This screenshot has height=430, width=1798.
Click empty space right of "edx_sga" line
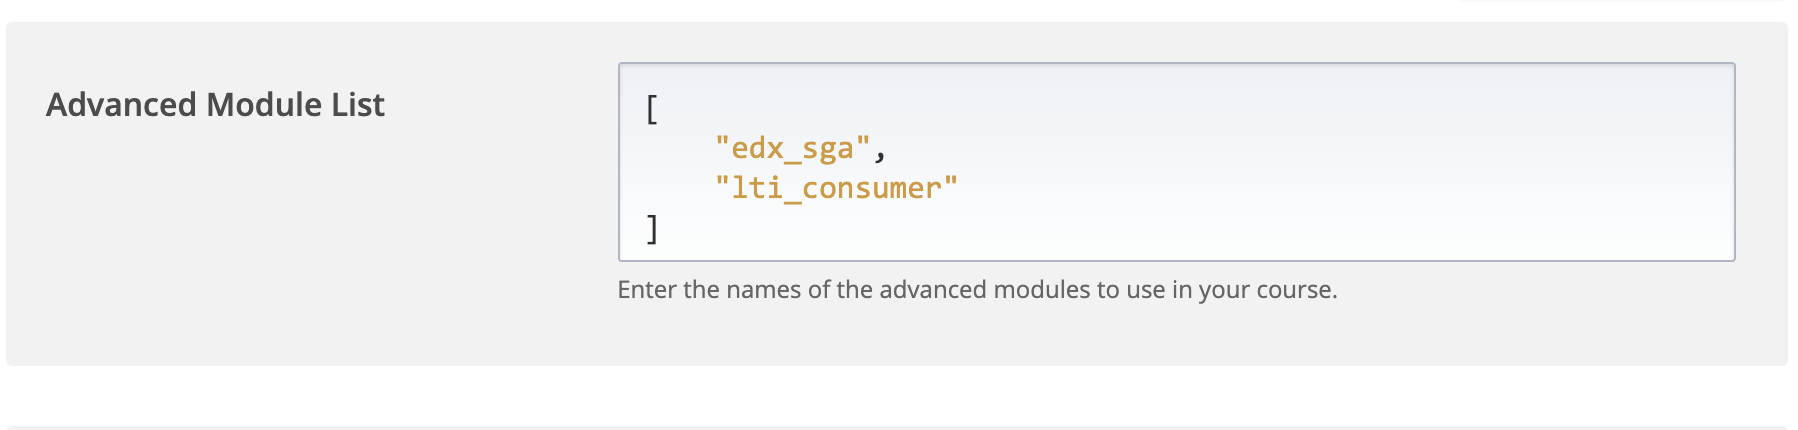coord(1300,149)
